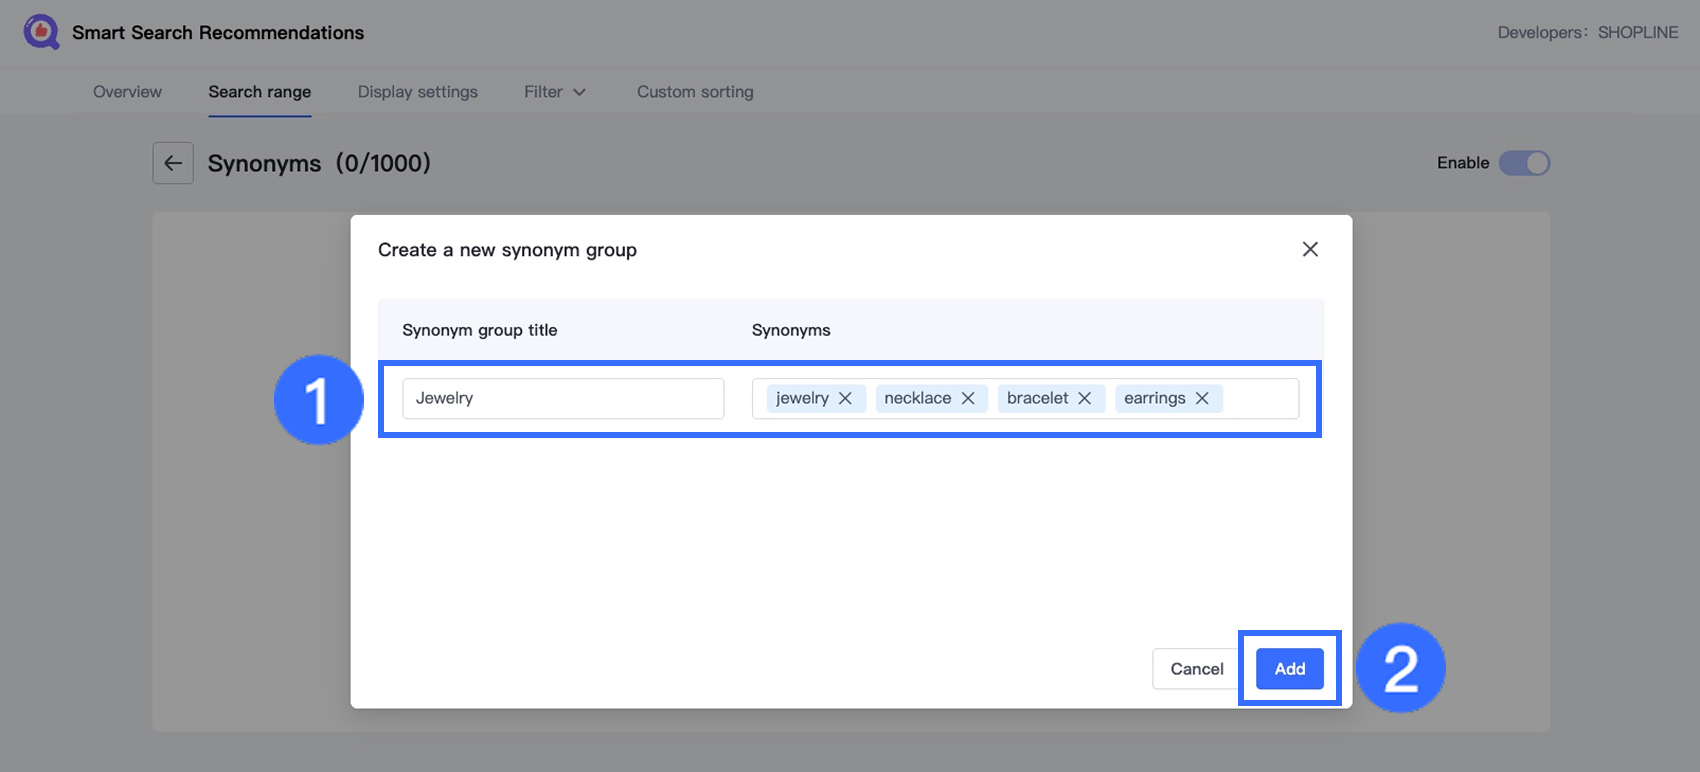Remove the necklace synonym tag

tap(968, 398)
